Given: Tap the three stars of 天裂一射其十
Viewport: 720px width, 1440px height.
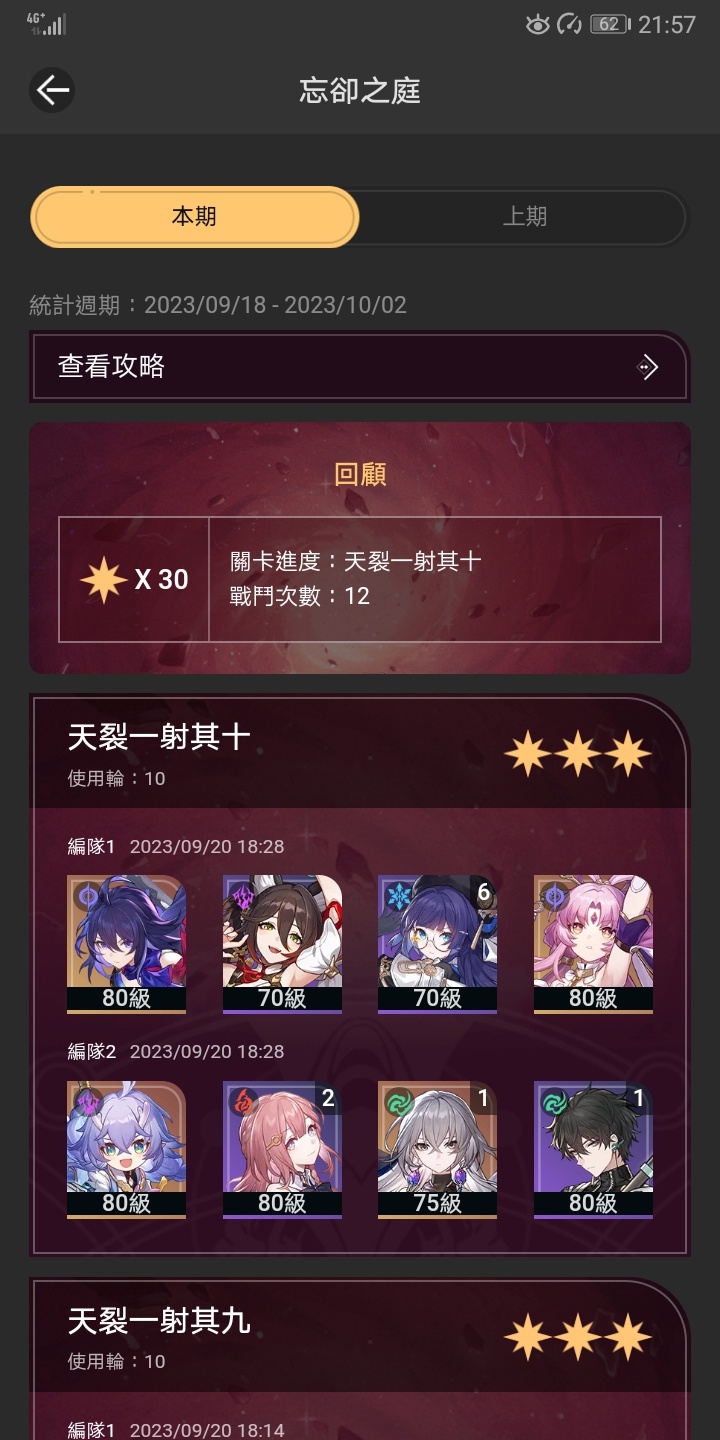Looking at the screenshot, I should [578, 754].
